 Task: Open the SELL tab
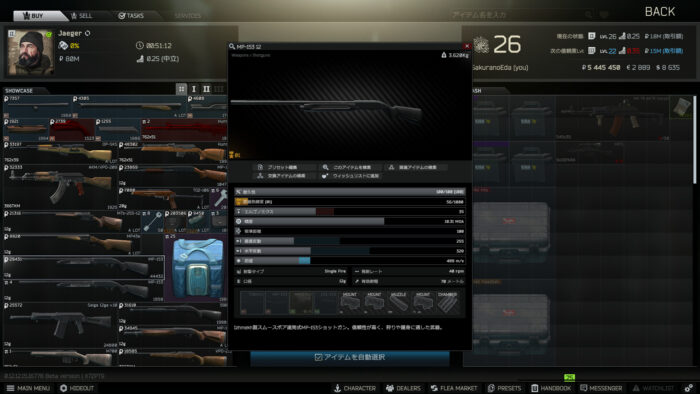81,16
